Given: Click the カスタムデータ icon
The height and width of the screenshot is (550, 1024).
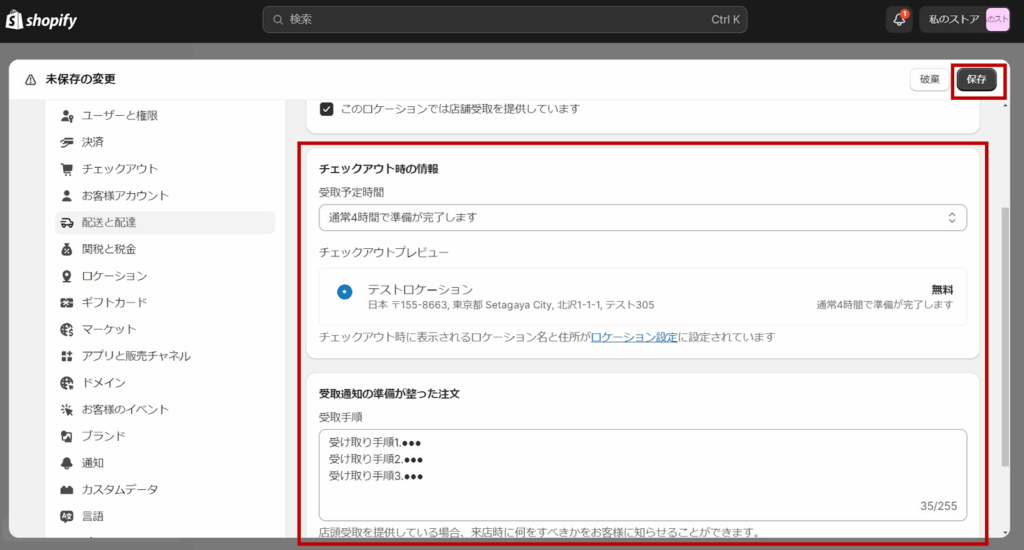Looking at the screenshot, I should coord(67,490).
